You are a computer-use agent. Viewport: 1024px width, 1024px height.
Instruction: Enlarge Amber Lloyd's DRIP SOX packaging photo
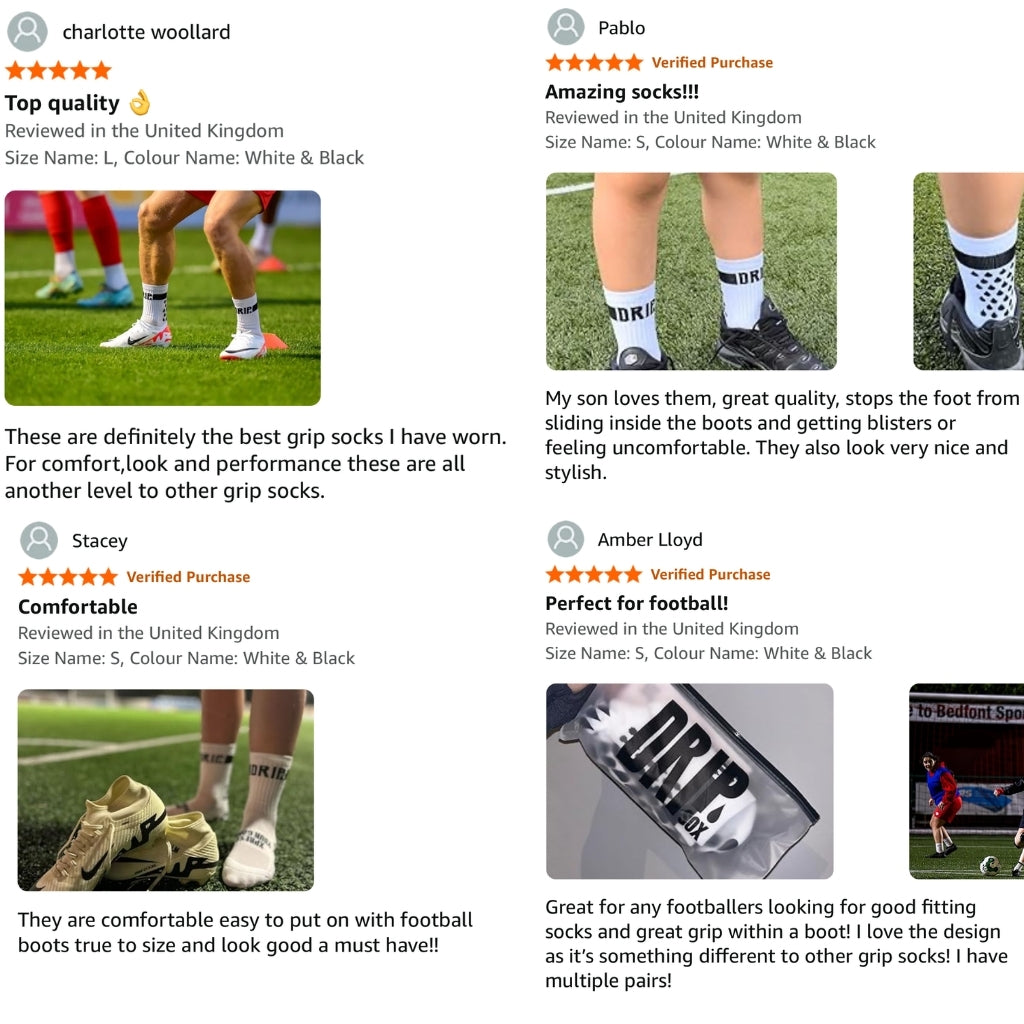[x=689, y=781]
